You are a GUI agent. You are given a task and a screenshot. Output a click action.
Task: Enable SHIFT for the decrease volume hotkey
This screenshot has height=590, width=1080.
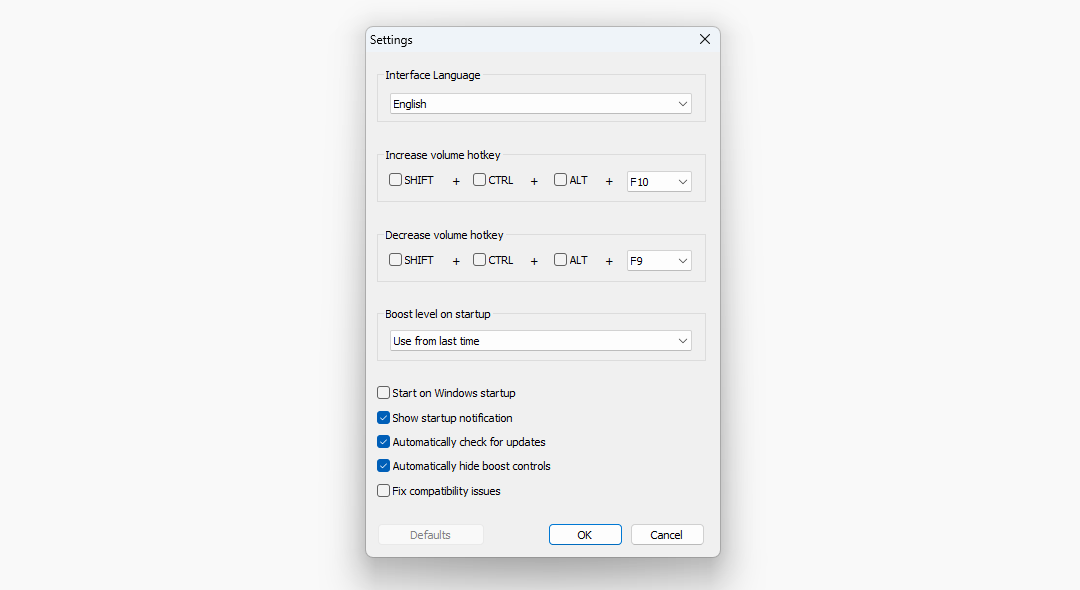pos(395,259)
